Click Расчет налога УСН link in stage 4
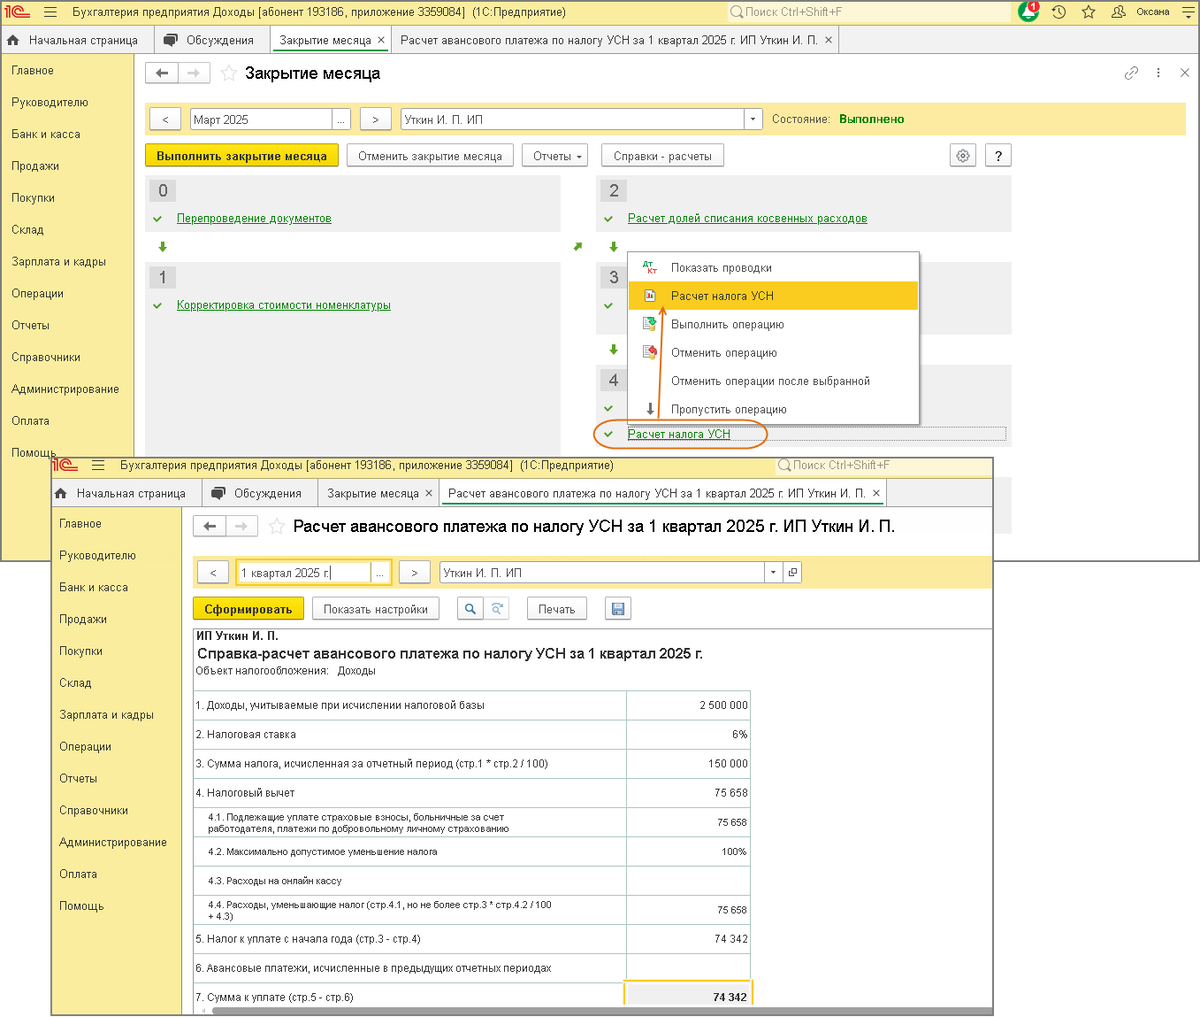1200x1017 pixels. pos(679,434)
